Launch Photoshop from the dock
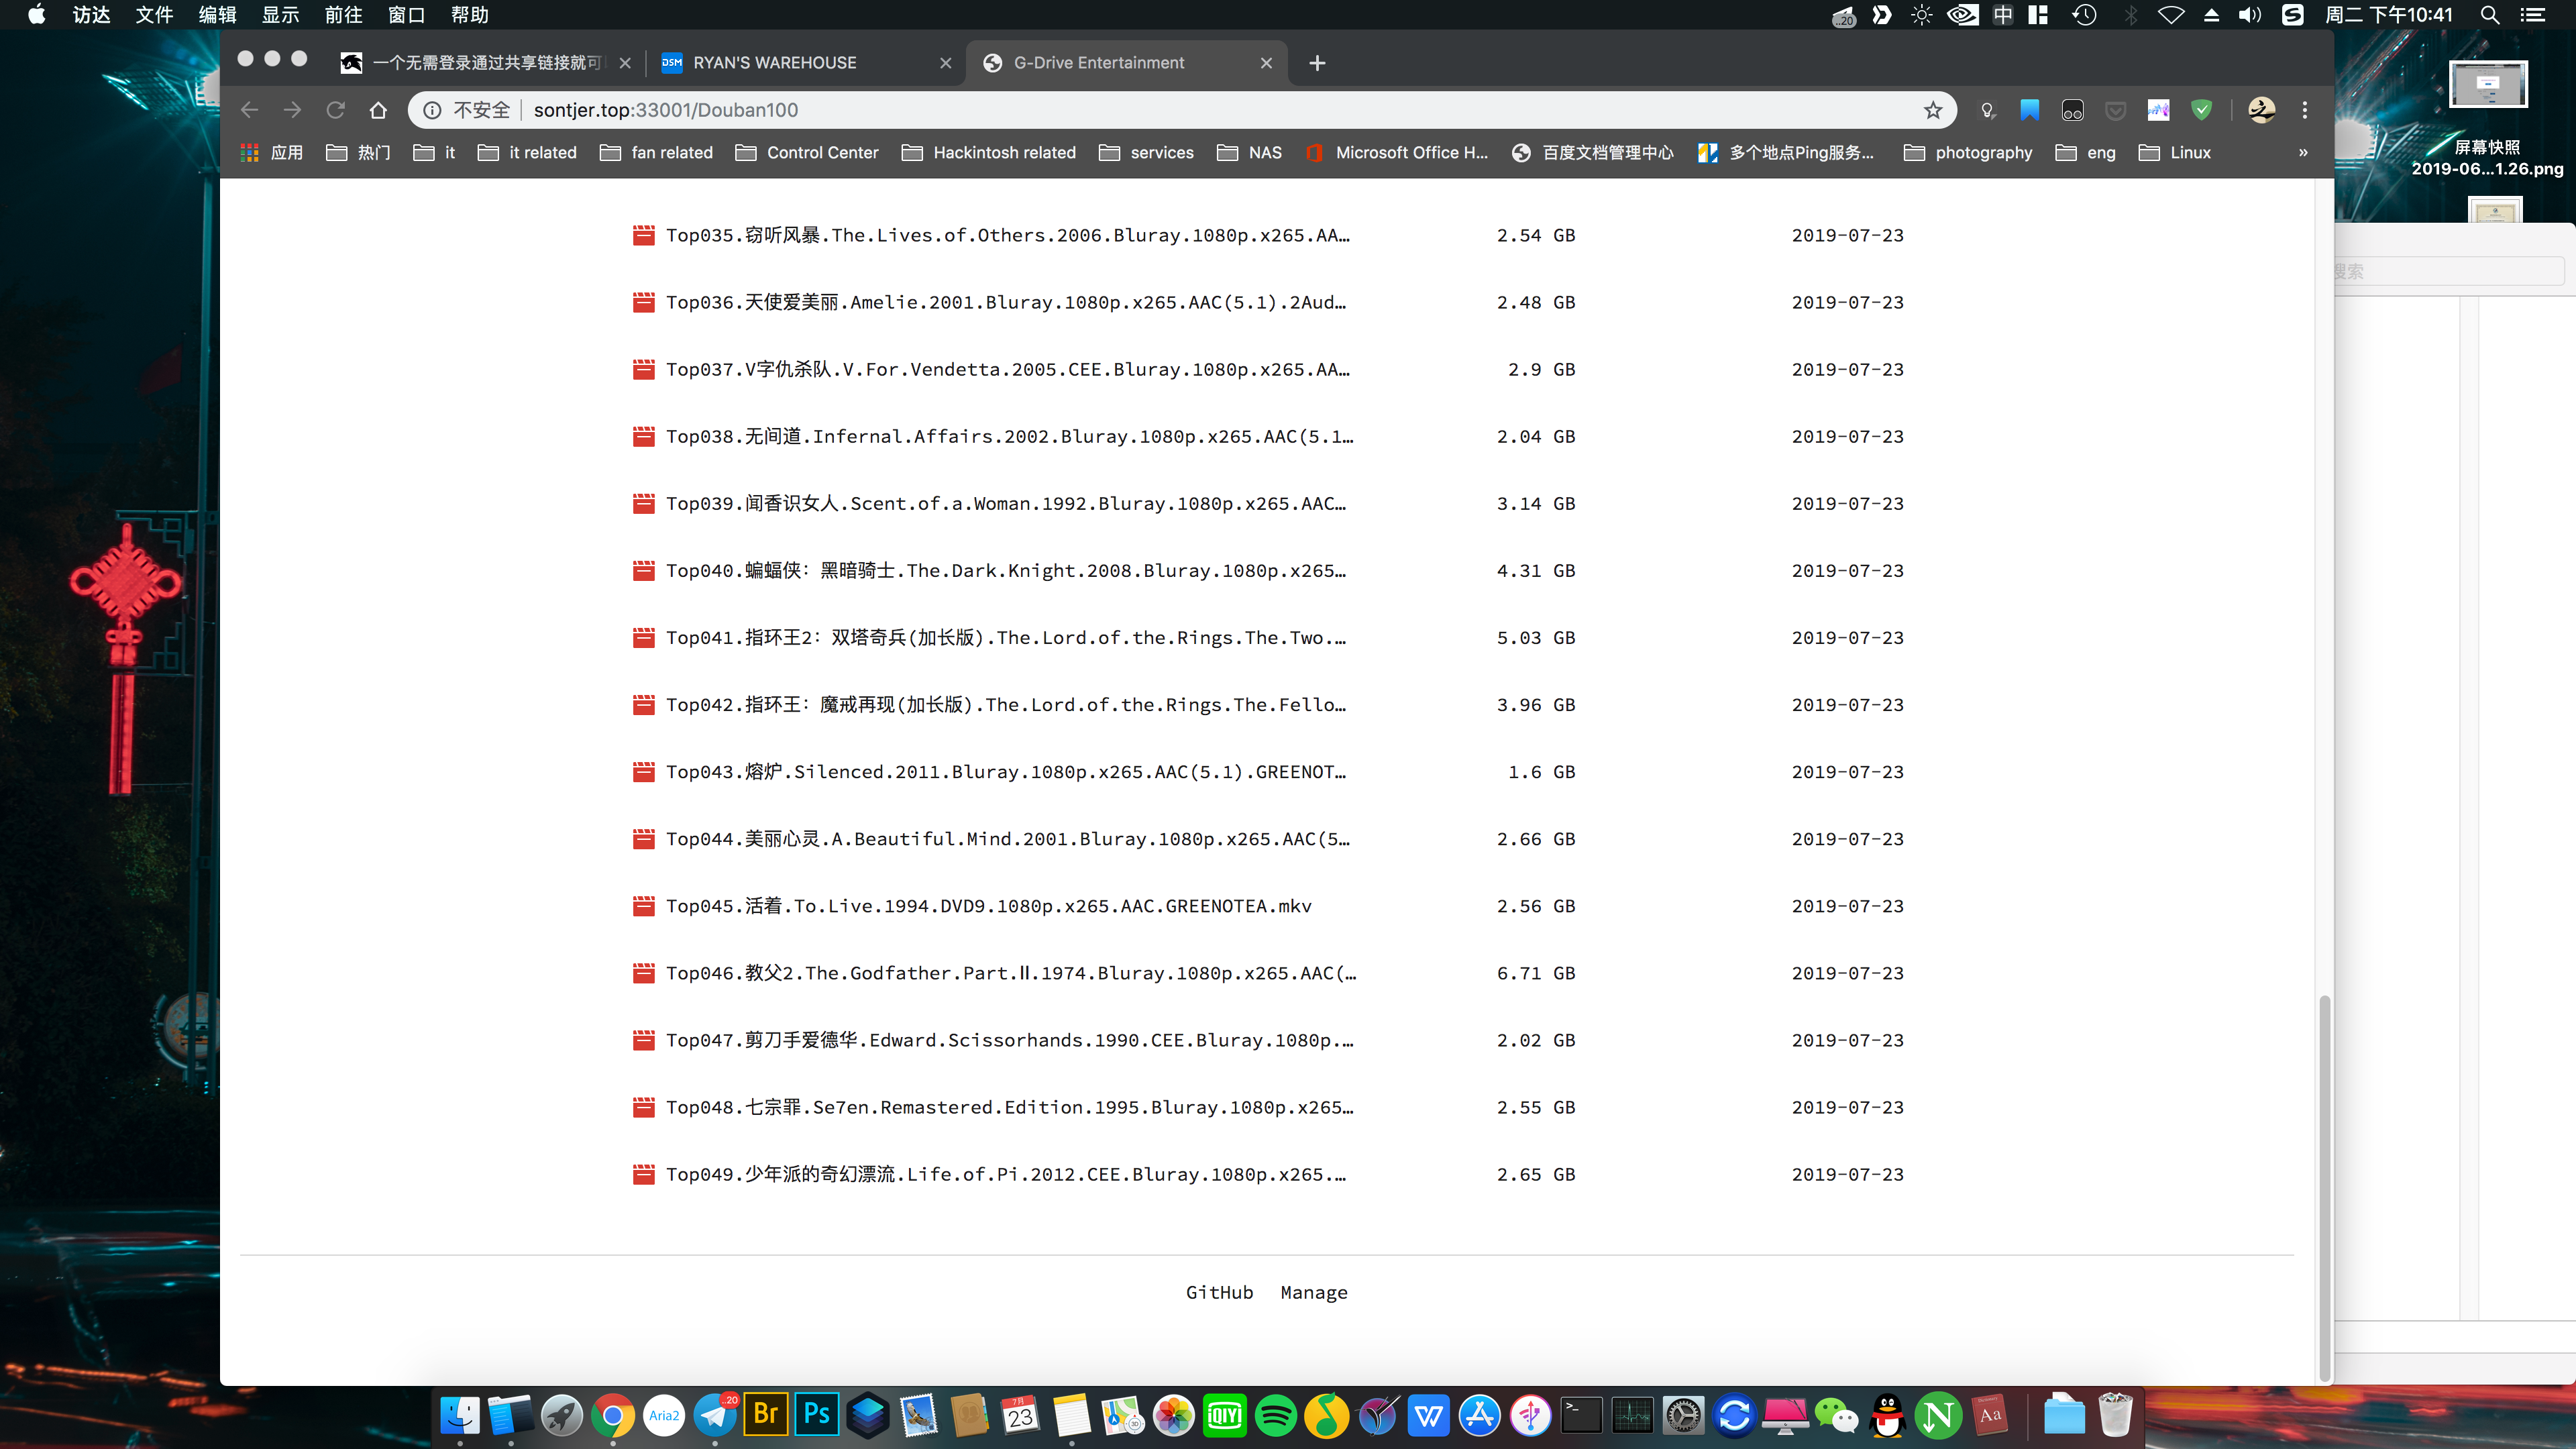This screenshot has height=1449, width=2576. pos(817,1415)
